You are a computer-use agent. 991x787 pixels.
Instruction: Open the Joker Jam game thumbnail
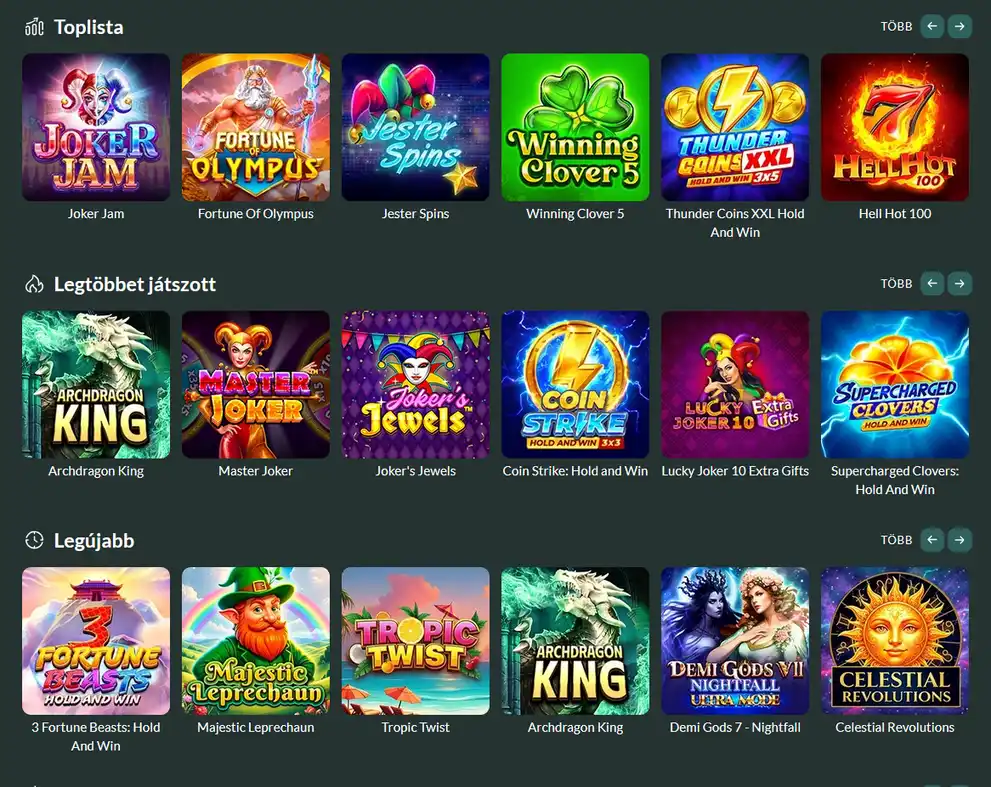tap(96, 127)
